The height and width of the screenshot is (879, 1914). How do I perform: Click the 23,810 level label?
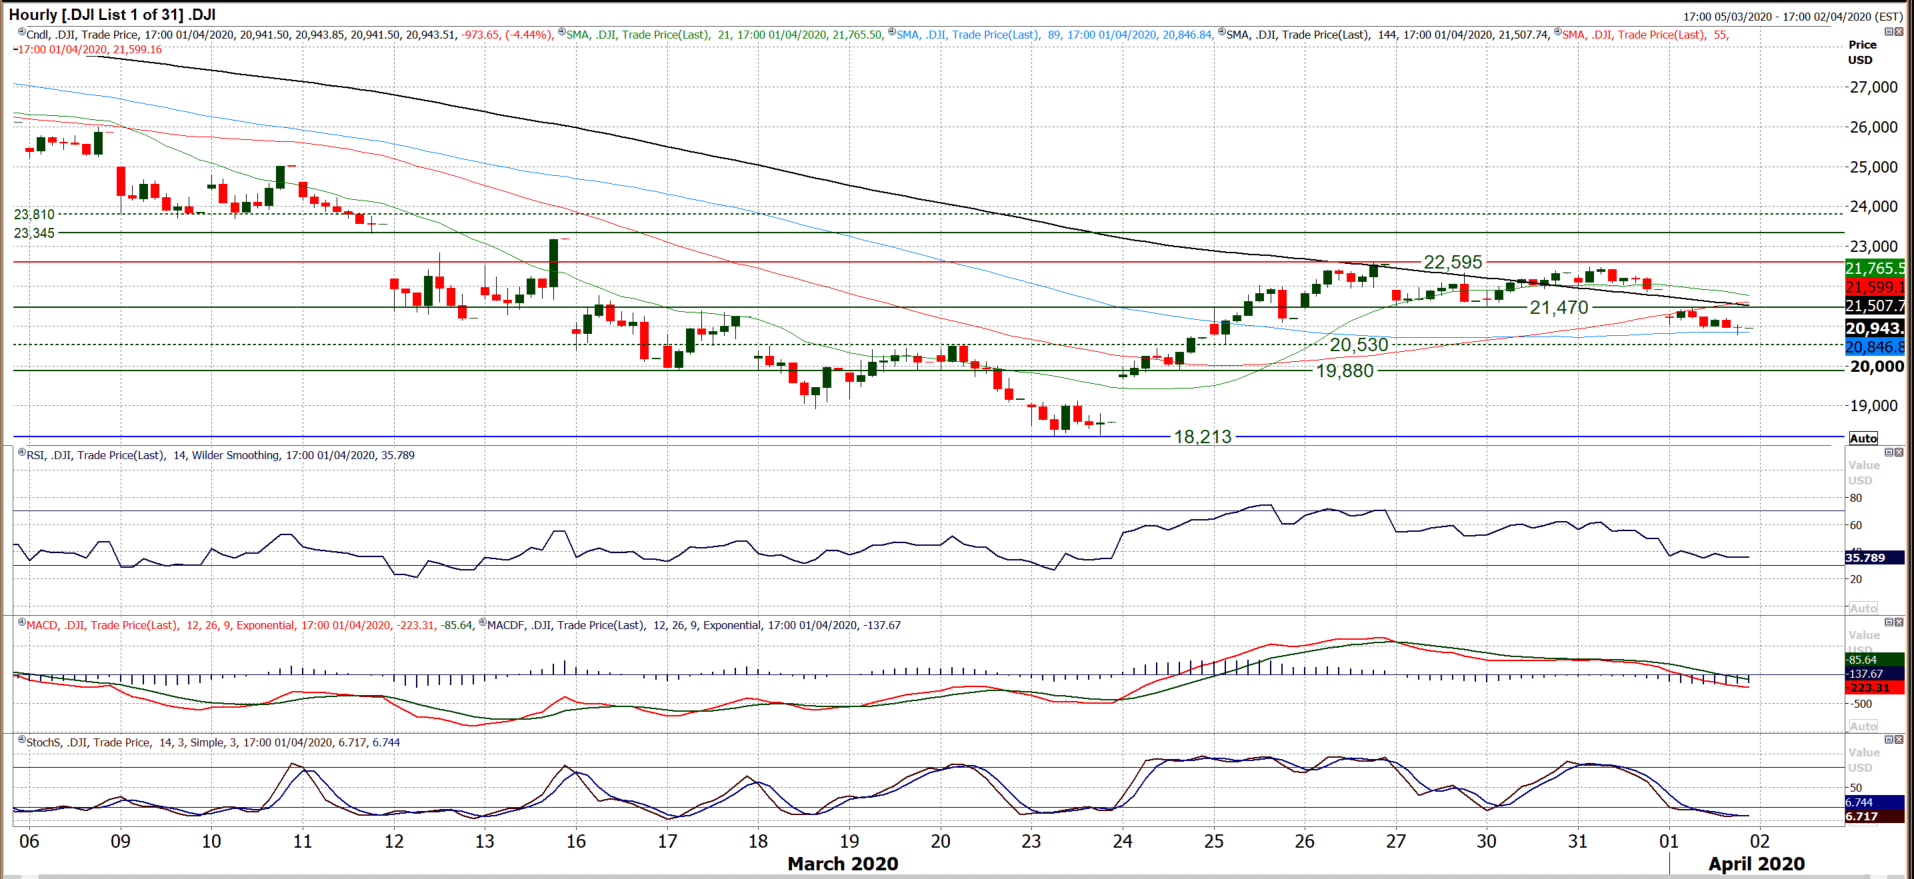(x=34, y=214)
